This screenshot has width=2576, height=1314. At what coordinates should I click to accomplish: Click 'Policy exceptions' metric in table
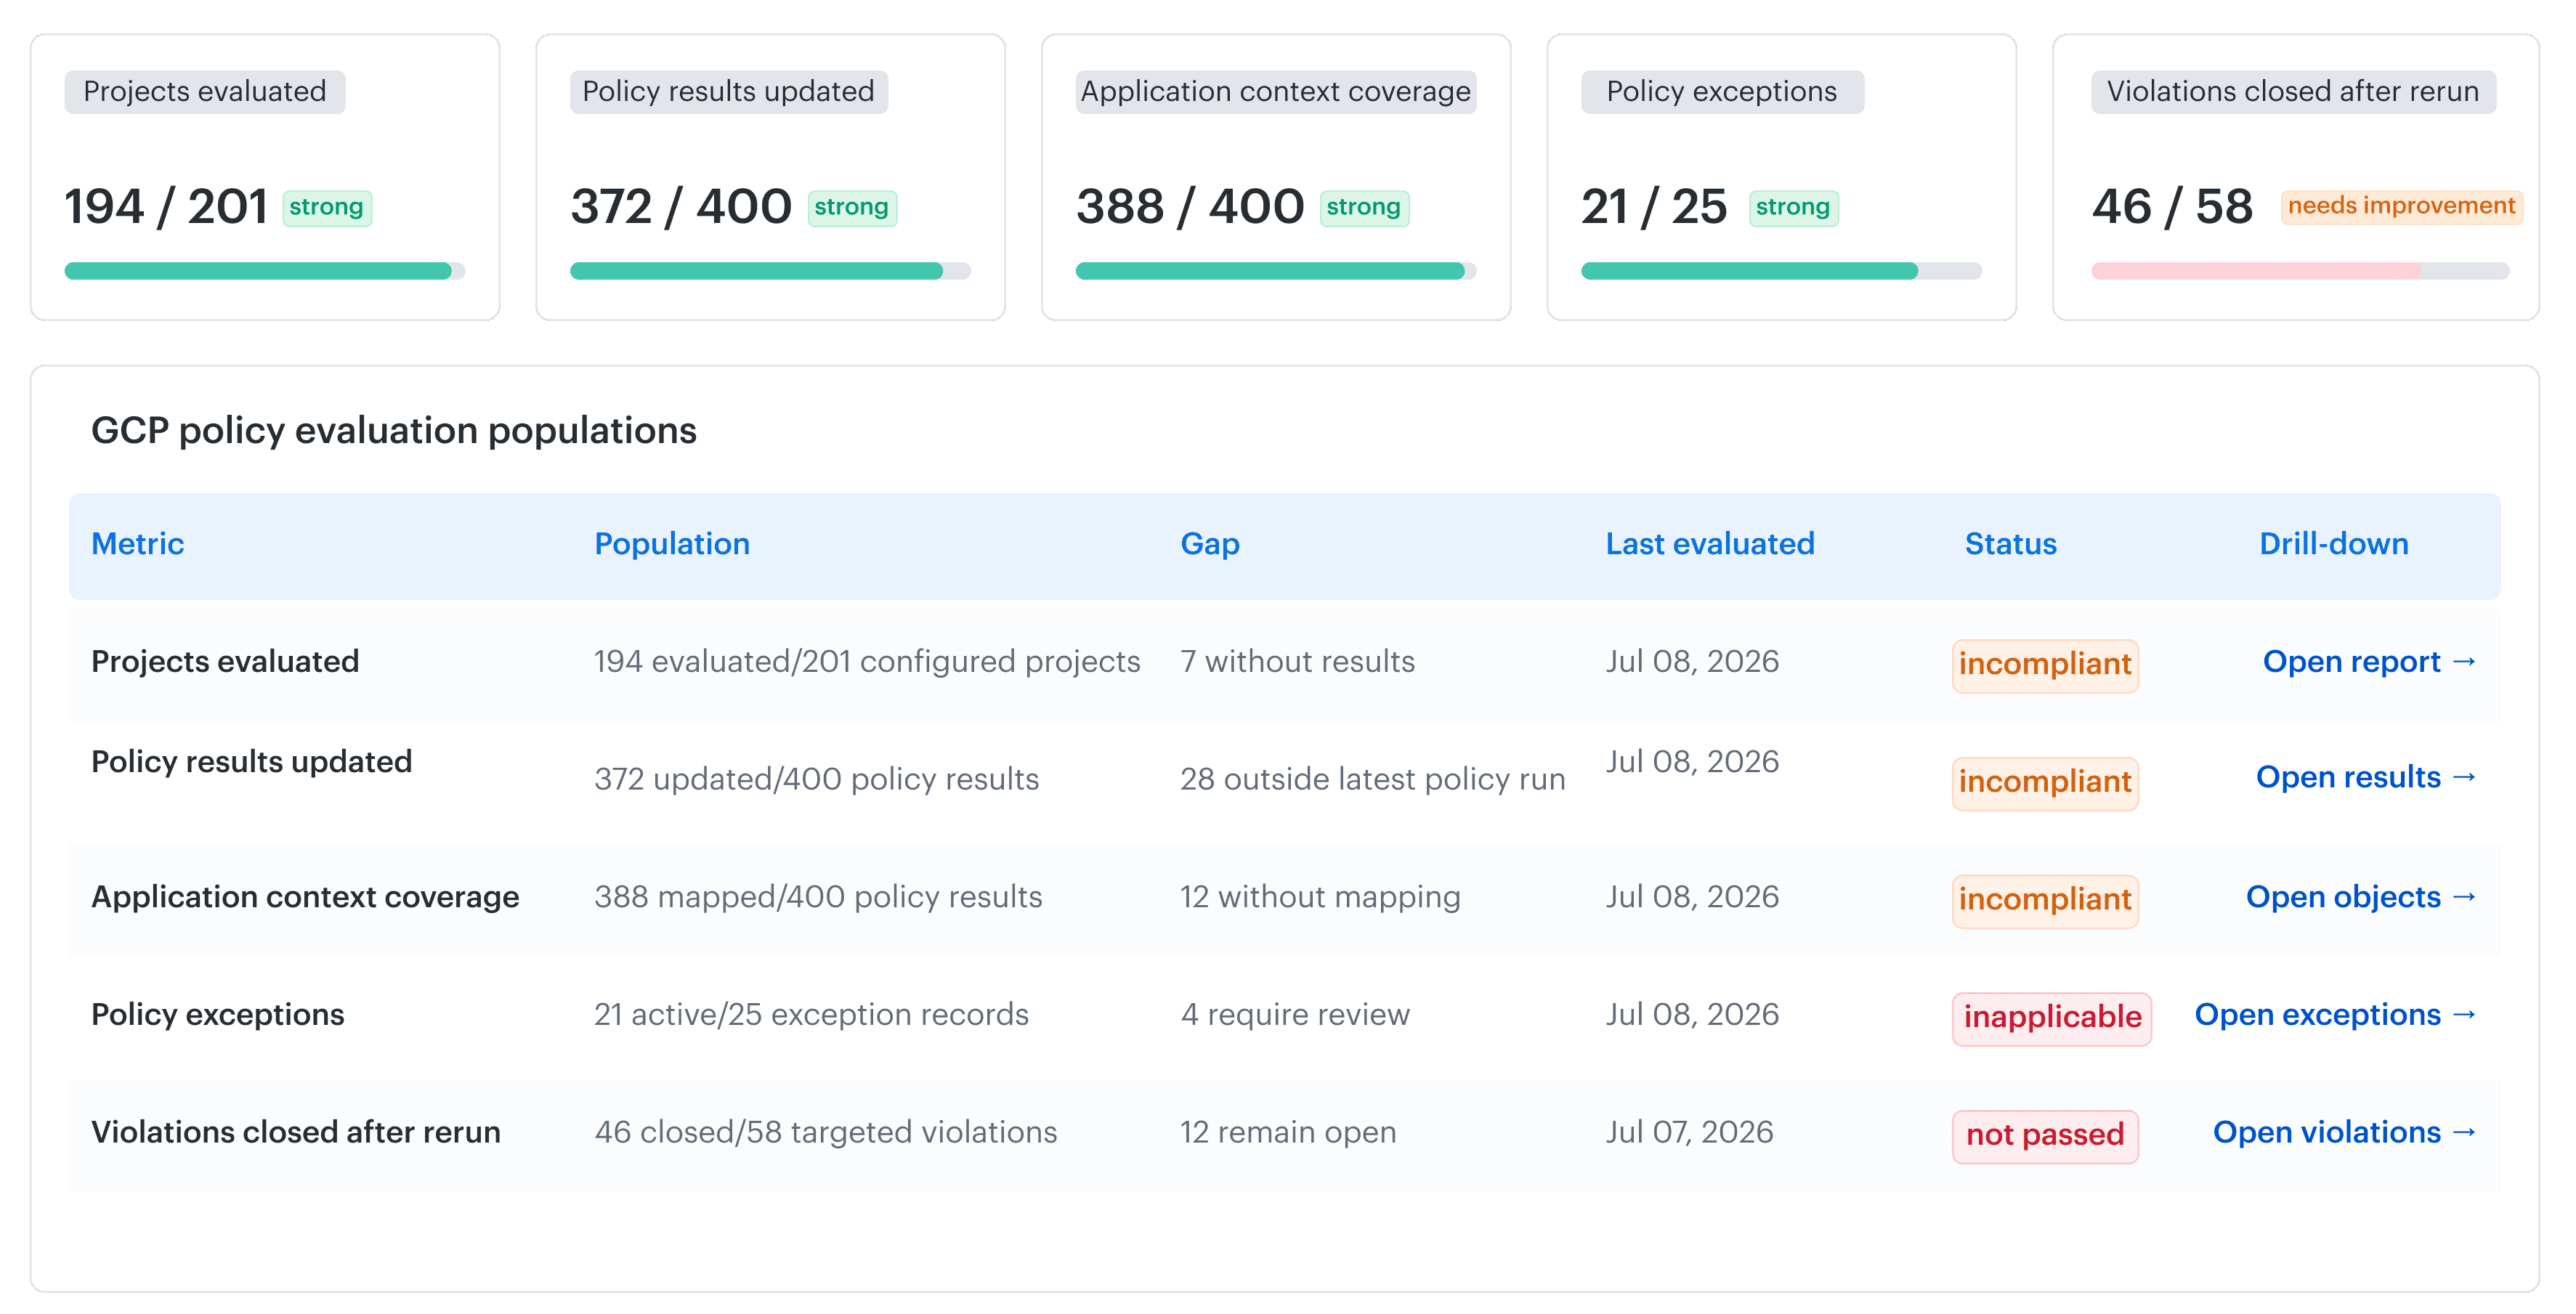pos(218,1015)
